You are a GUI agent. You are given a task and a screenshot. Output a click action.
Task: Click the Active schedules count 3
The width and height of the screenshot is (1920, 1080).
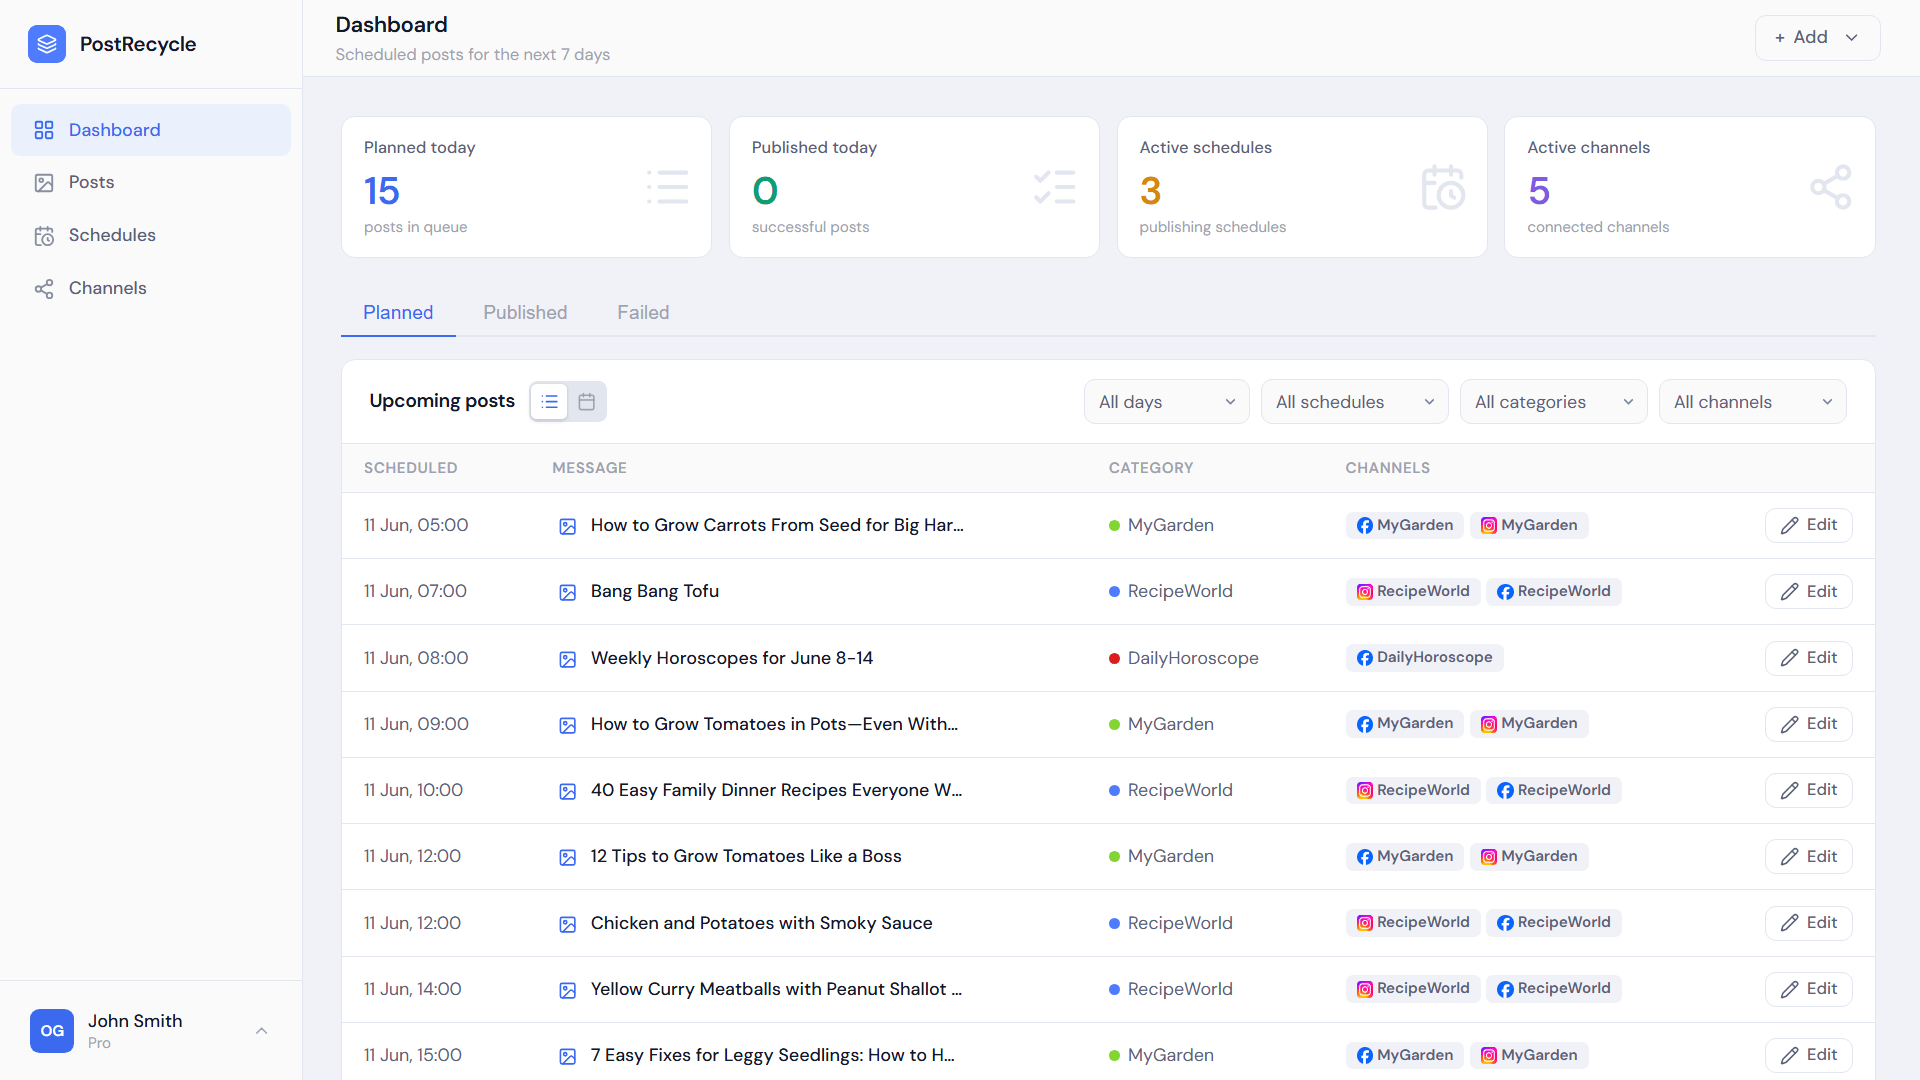click(x=1150, y=190)
